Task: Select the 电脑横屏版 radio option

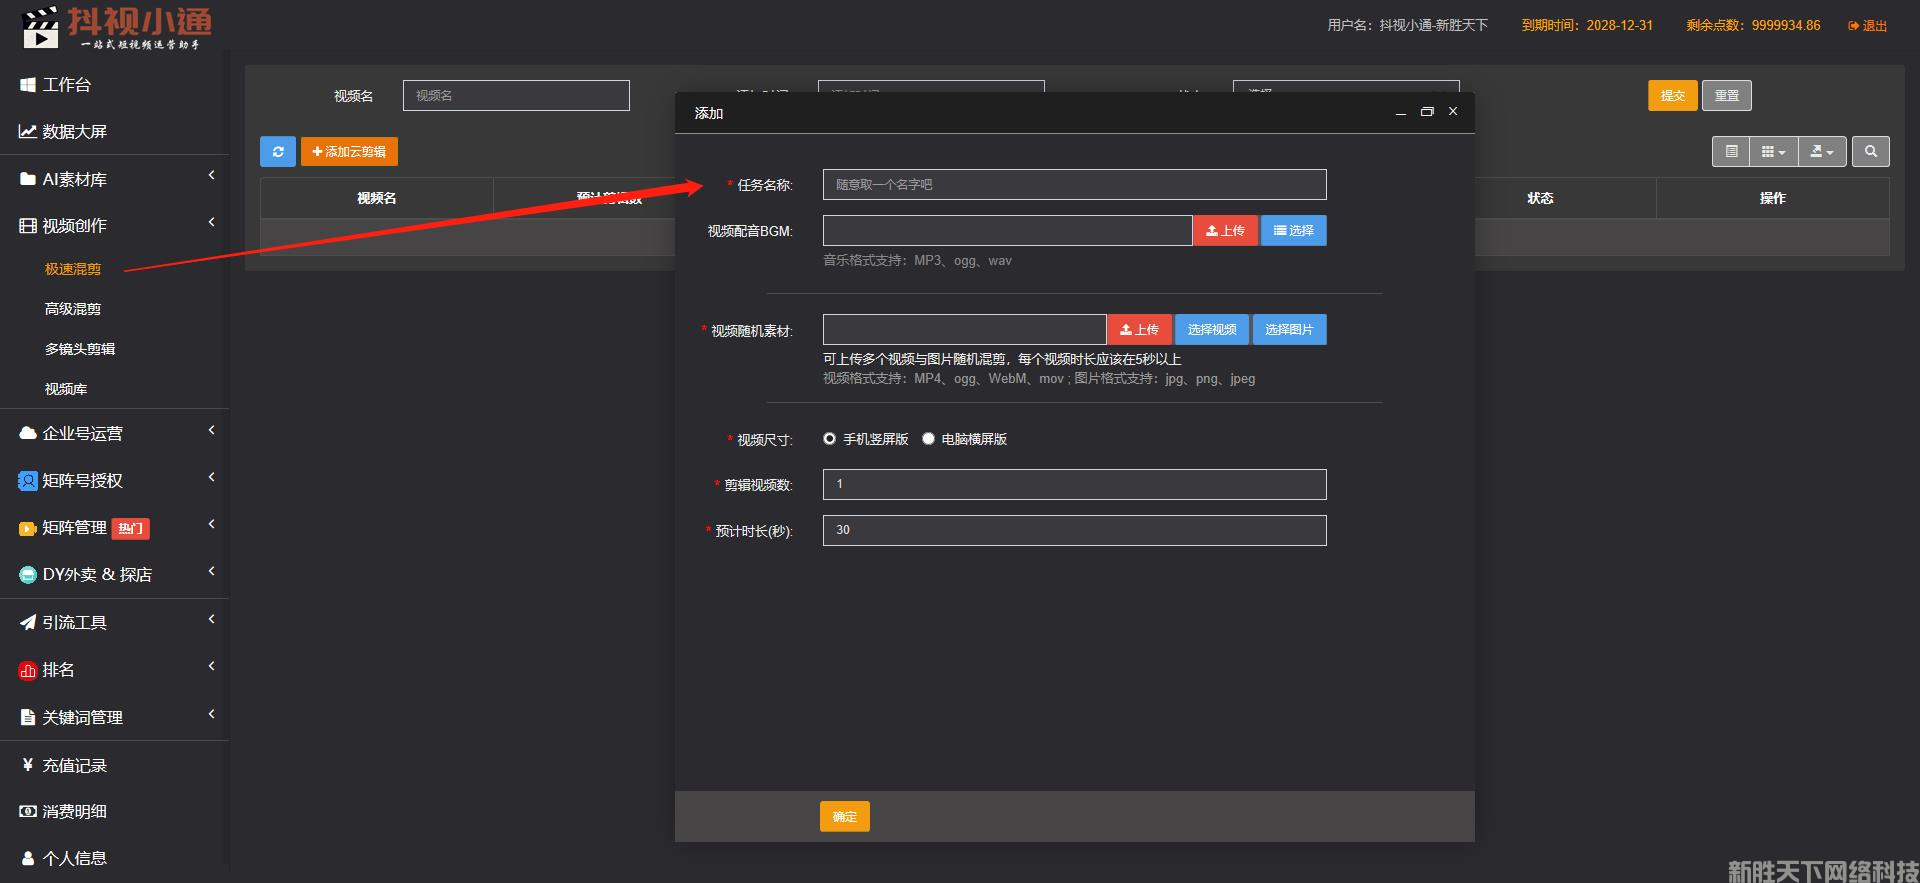Action: (928, 439)
